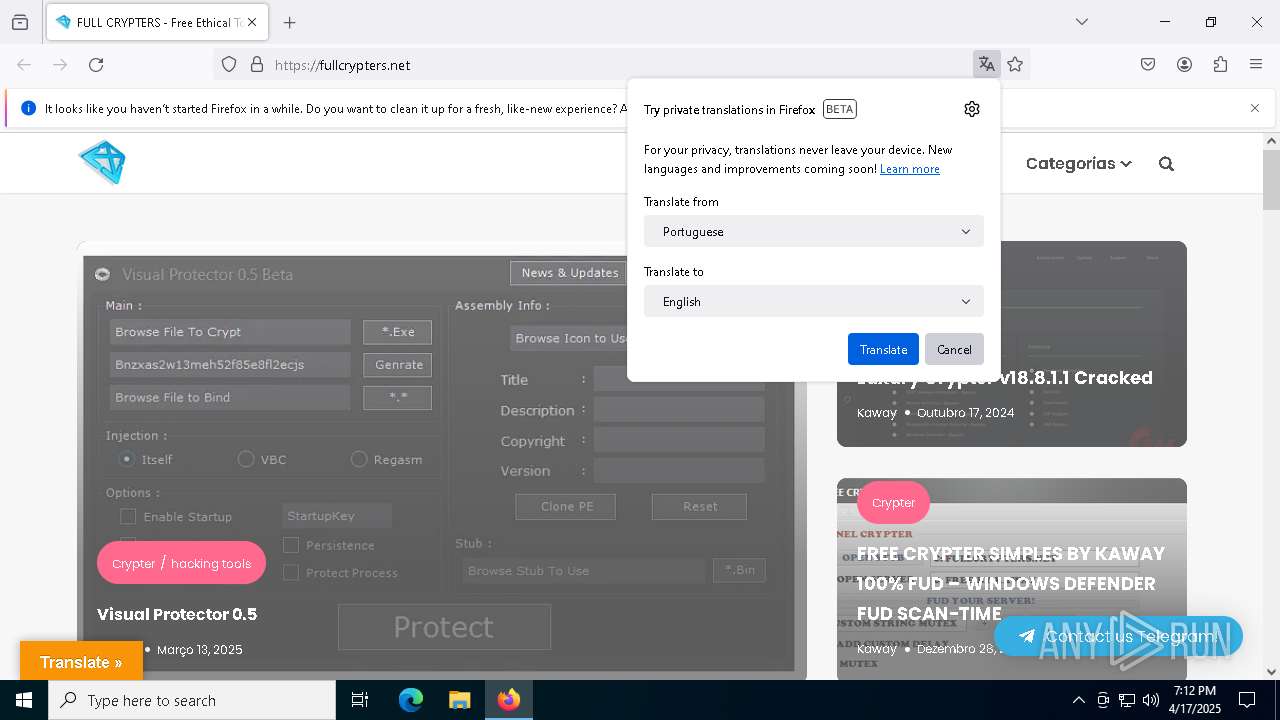This screenshot has height=720, width=1280.
Task: Open FREE CRYPTER SIMPLES BY KAWAY post
Action: point(1011,583)
